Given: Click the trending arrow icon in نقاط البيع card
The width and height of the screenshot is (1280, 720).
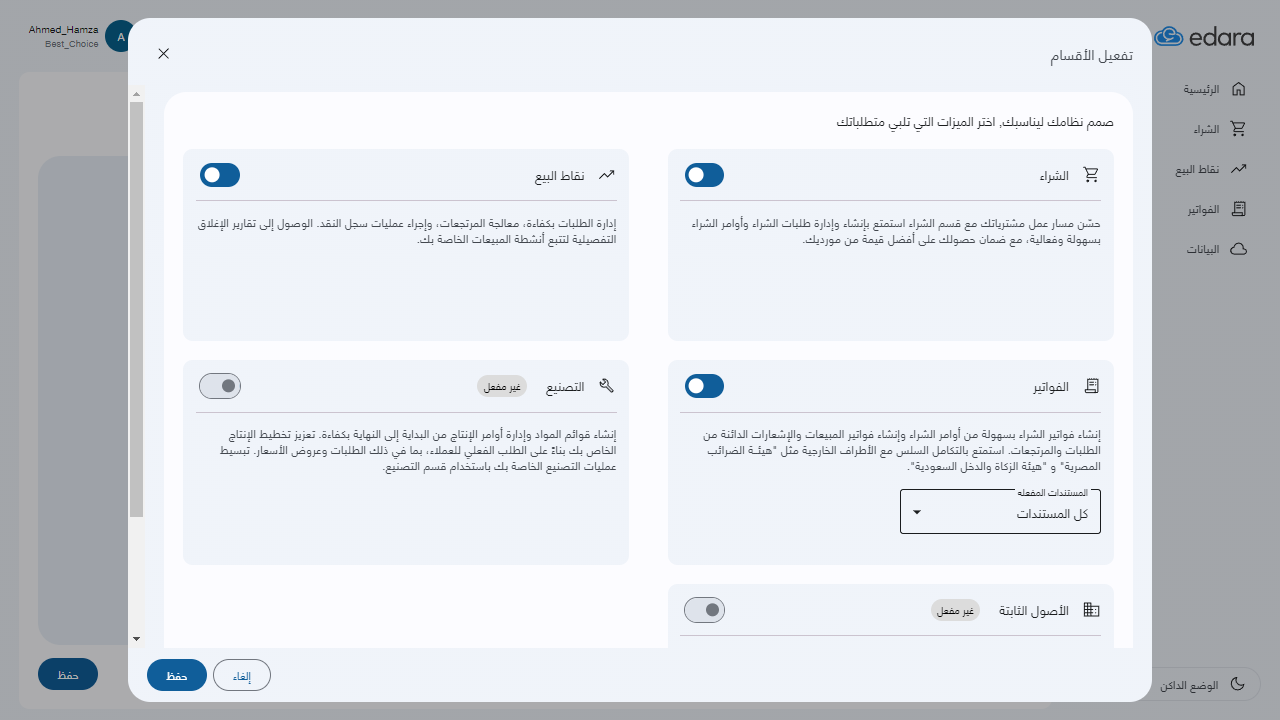Looking at the screenshot, I should click(x=607, y=175).
